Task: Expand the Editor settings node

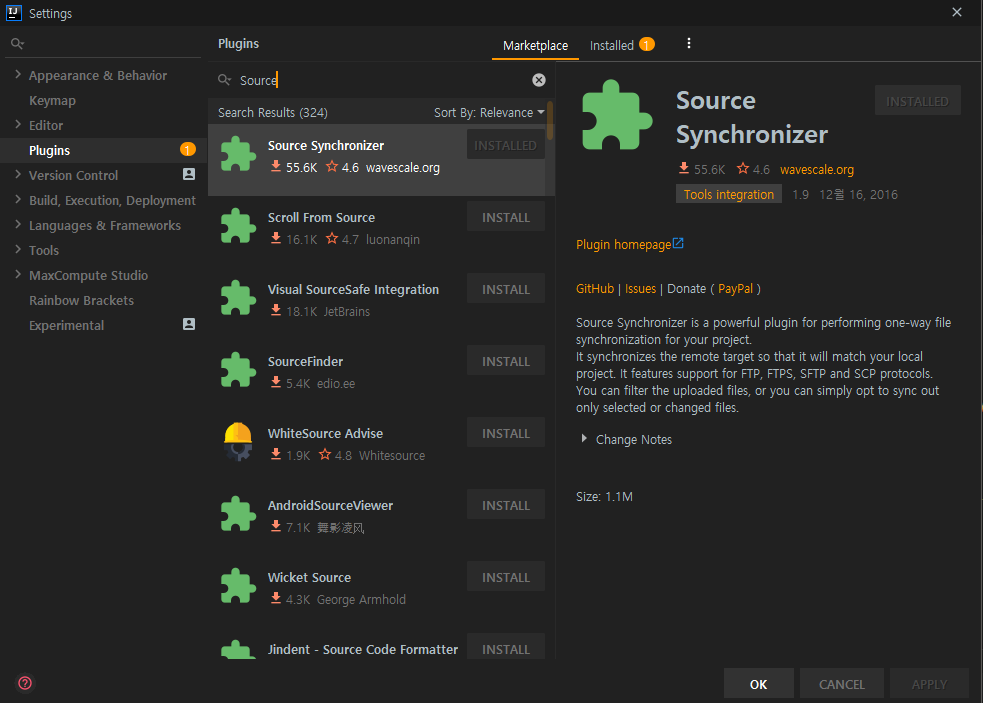Action: [18, 125]
